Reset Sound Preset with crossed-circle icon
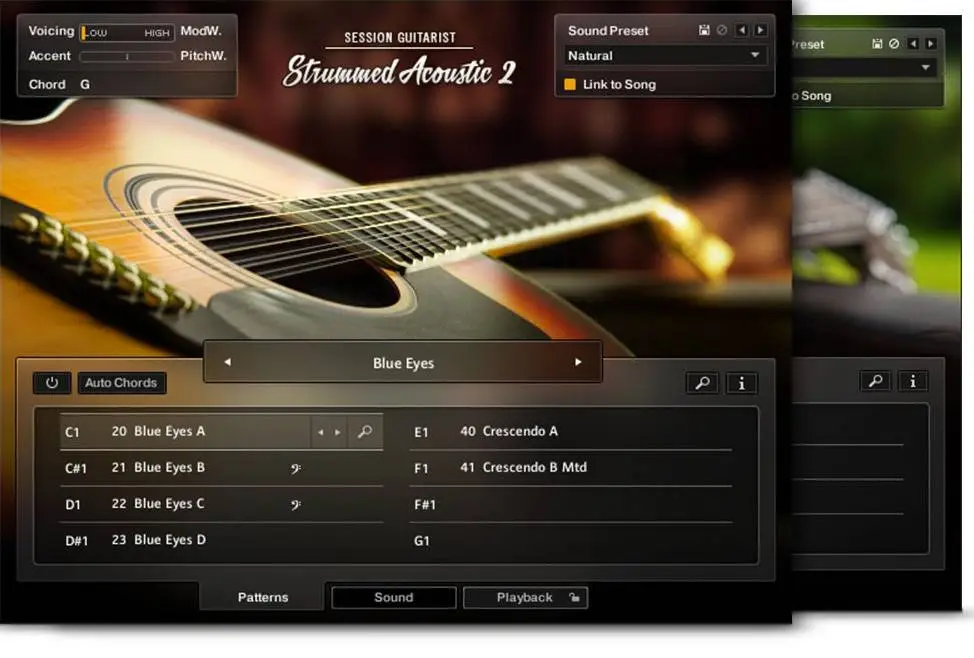This screenshot has width=974, height=658. tap(722, 30)
